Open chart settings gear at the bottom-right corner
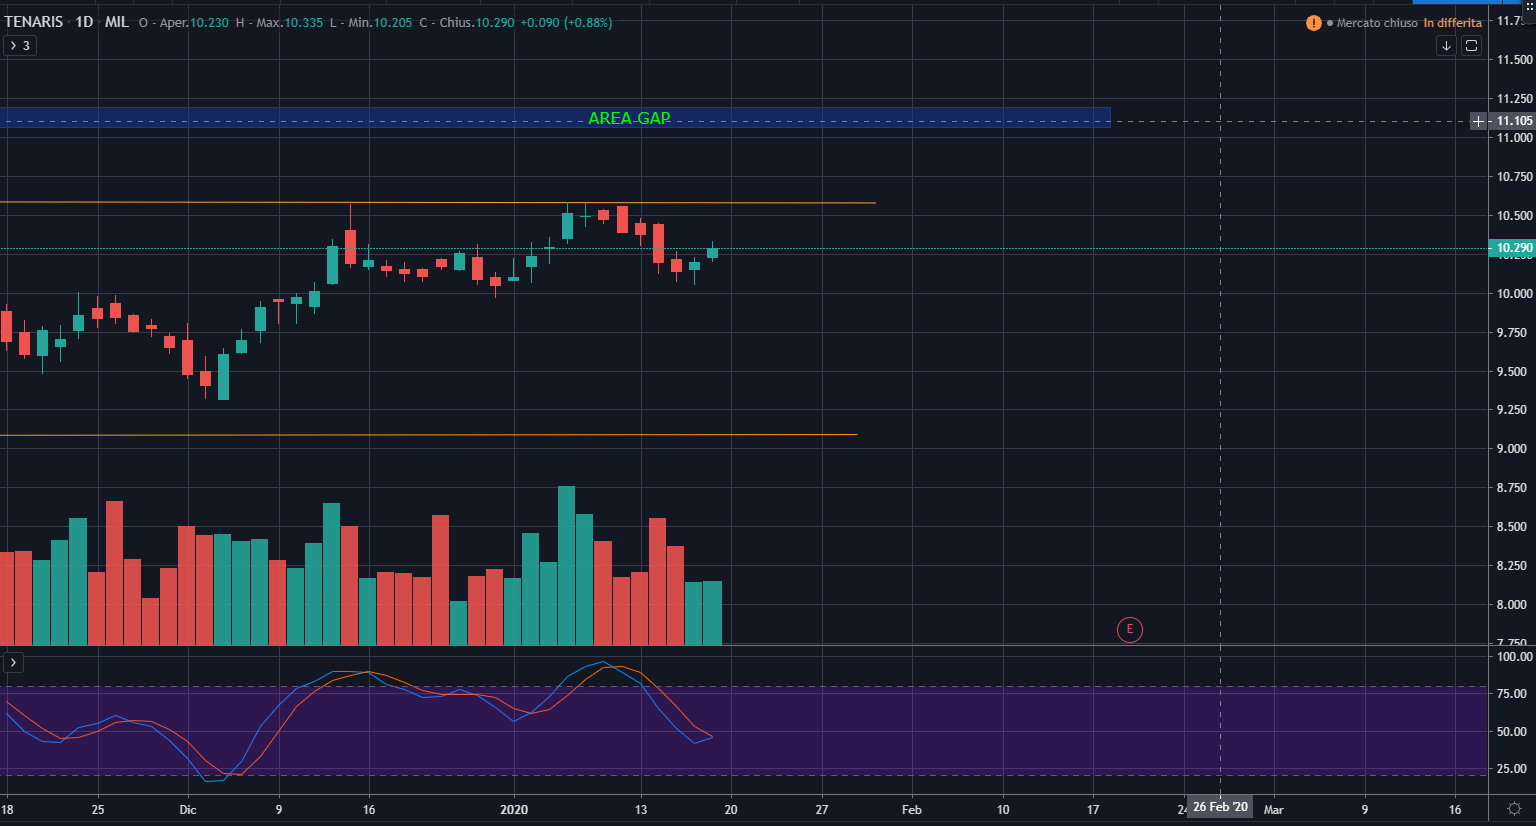This screenshot has width=1536, height=826. pyautogui.click(x=1515, y=809)
